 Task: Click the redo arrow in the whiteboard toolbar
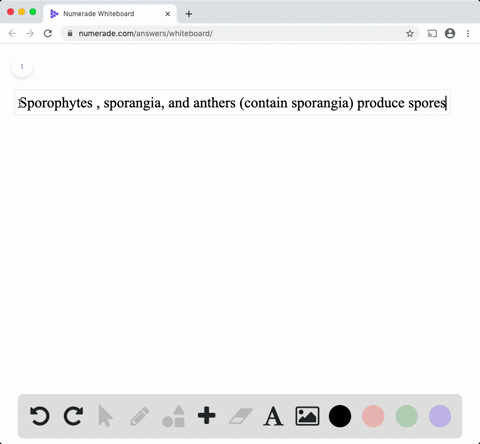73,416
